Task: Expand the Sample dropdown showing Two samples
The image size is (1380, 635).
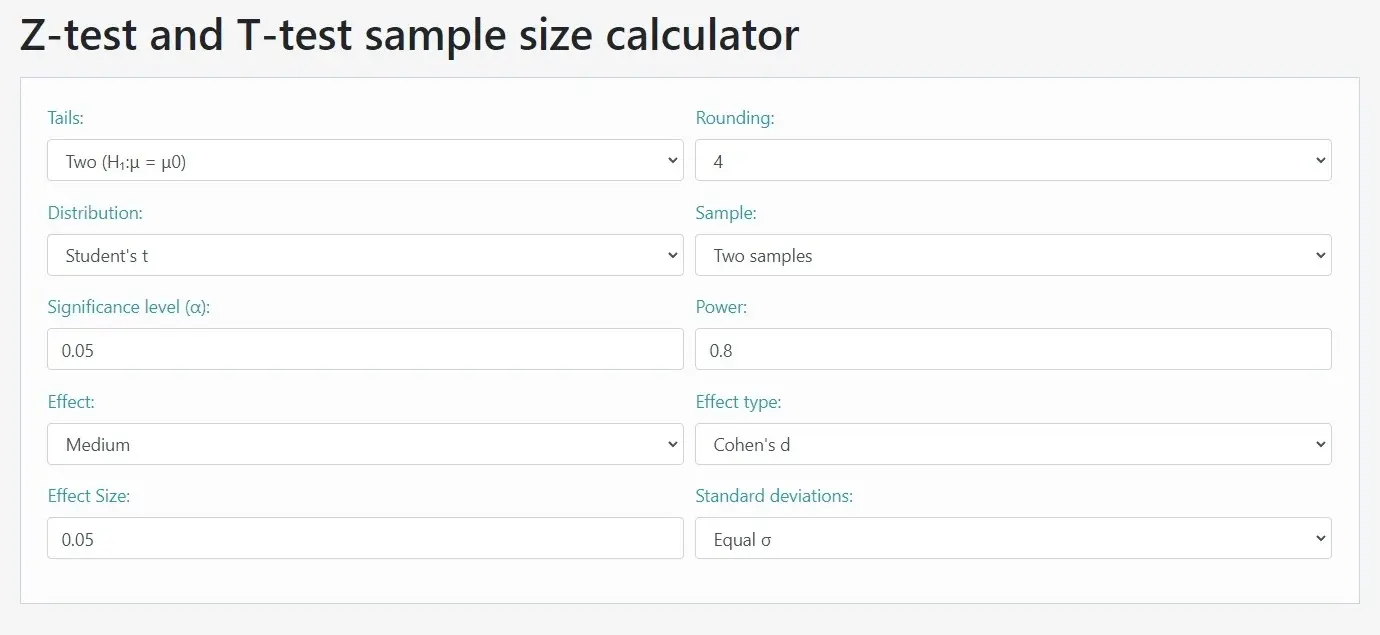Action: click(1013, 255)
